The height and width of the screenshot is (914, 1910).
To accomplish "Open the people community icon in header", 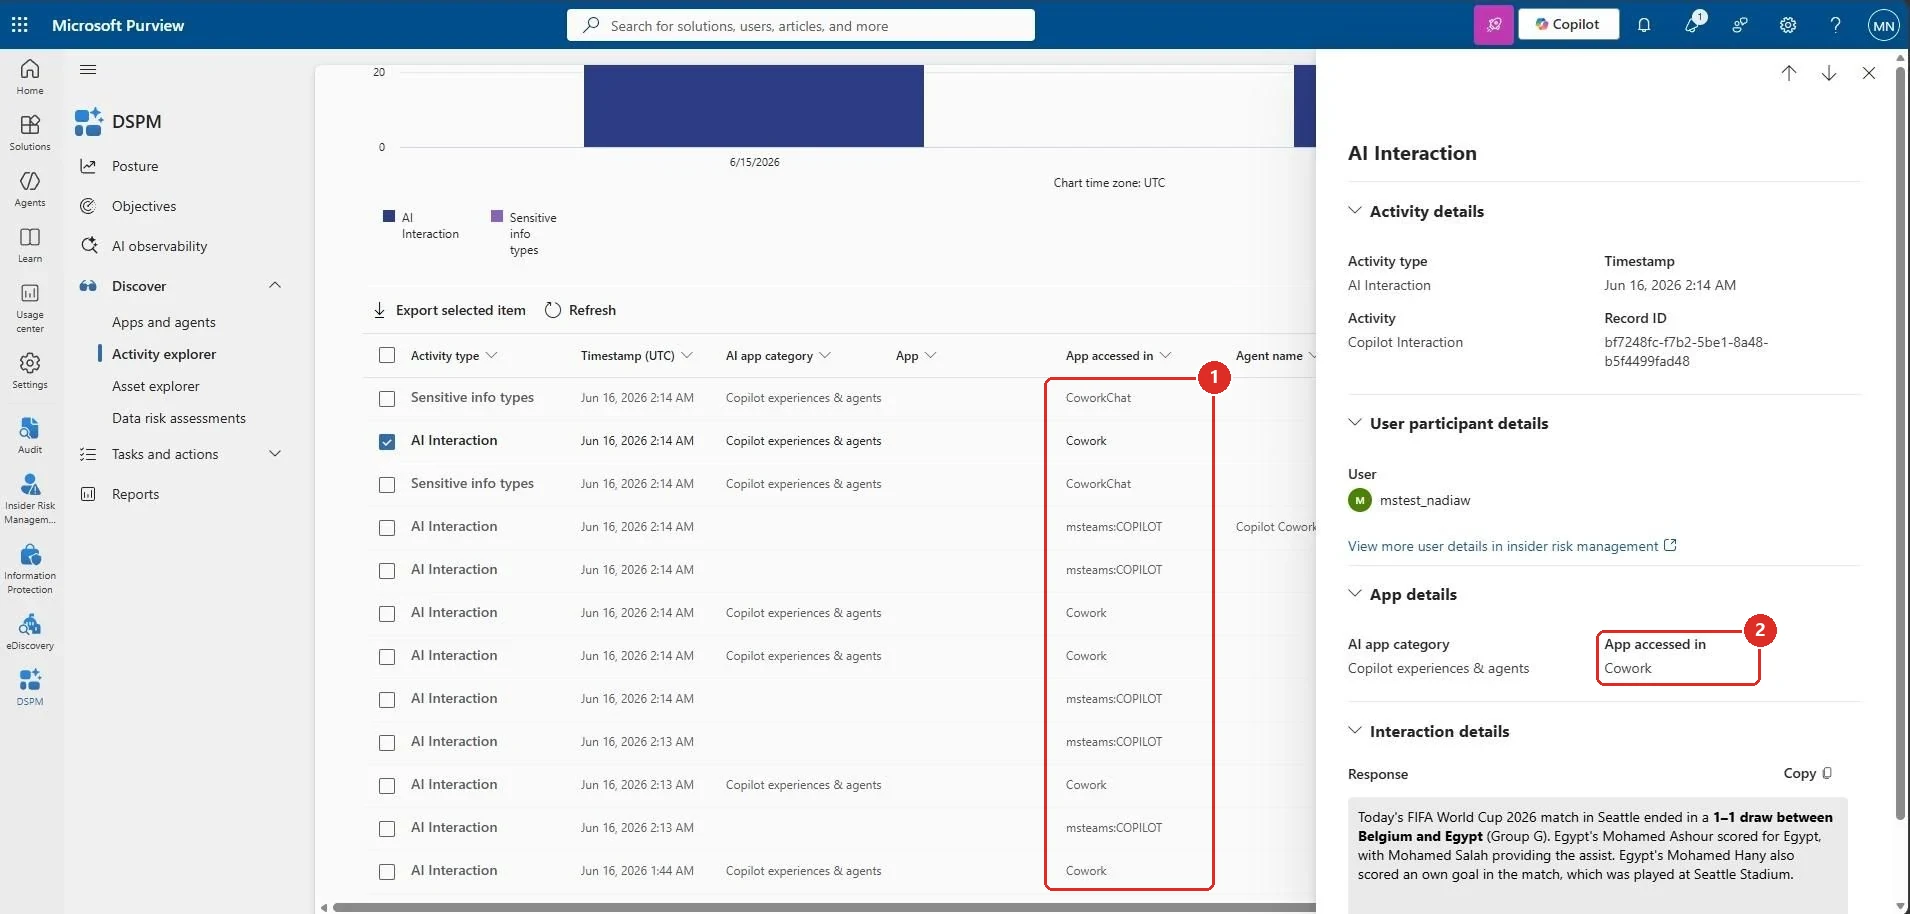I will click(x=1740, y=25).
